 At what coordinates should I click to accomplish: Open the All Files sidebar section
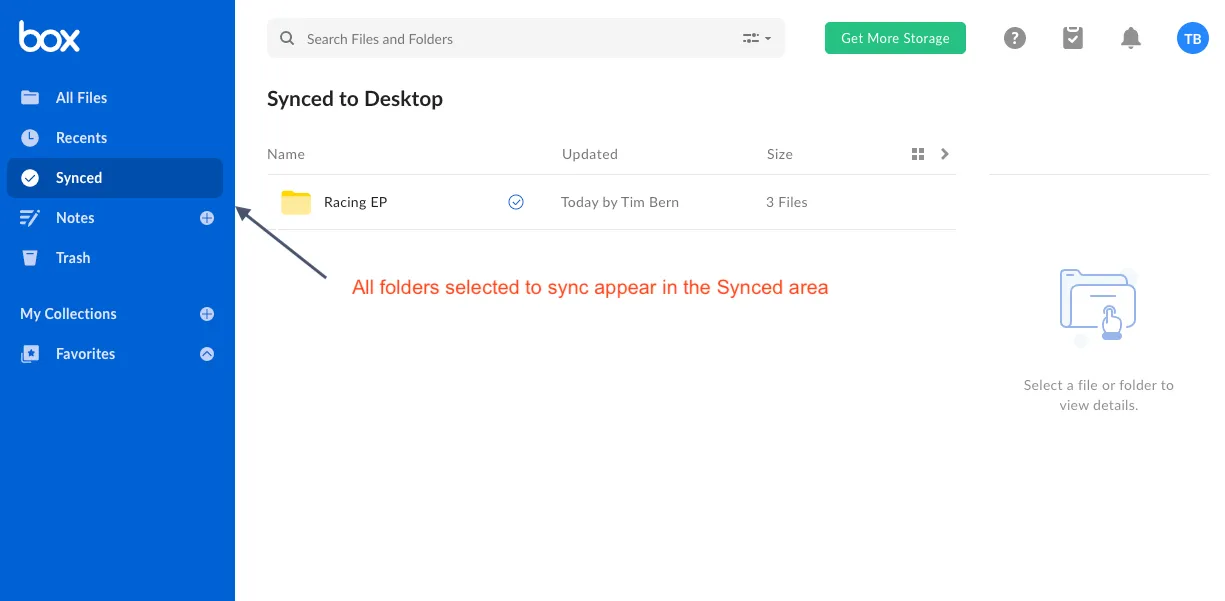click(80, 97)
